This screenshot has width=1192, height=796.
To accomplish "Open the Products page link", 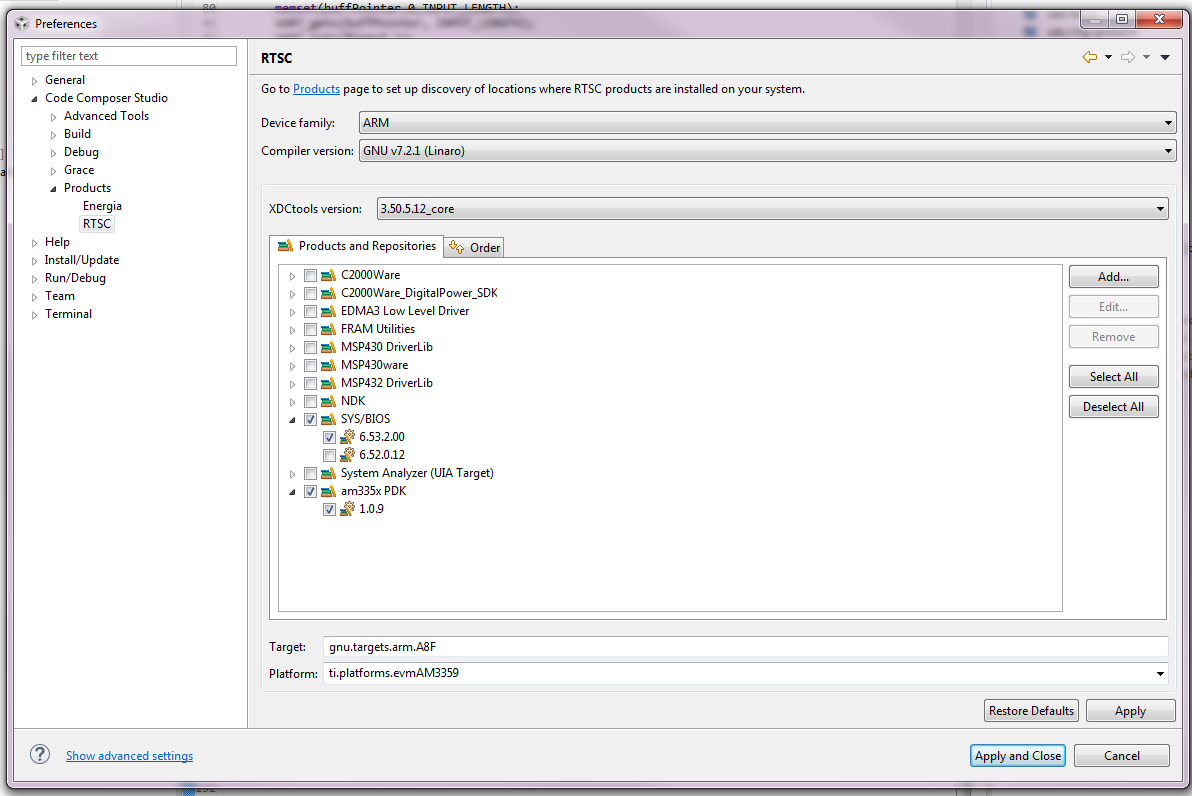I will (316, 89).
